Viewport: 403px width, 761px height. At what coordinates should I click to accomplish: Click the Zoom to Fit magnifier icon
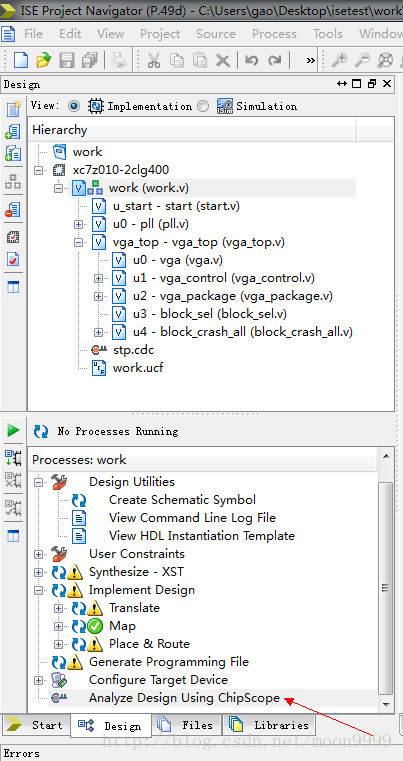click(x=385, y=60)
